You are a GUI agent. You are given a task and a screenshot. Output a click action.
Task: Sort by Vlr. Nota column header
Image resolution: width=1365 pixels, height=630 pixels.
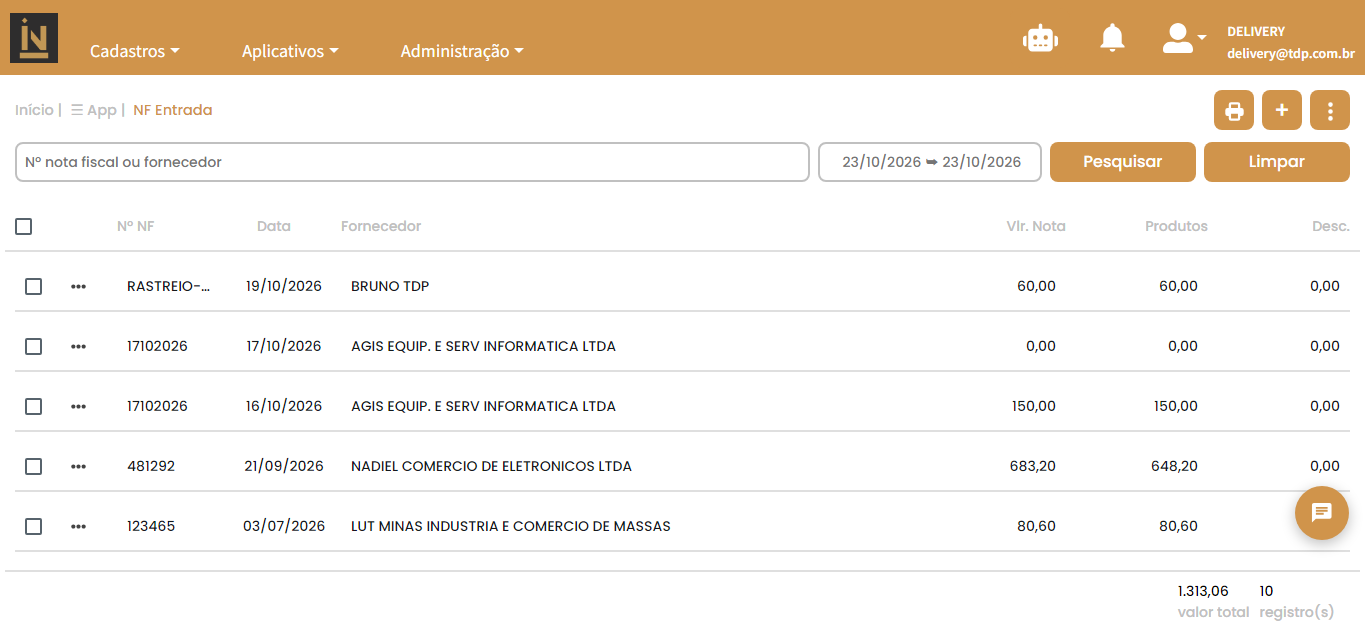point(1036,226)
